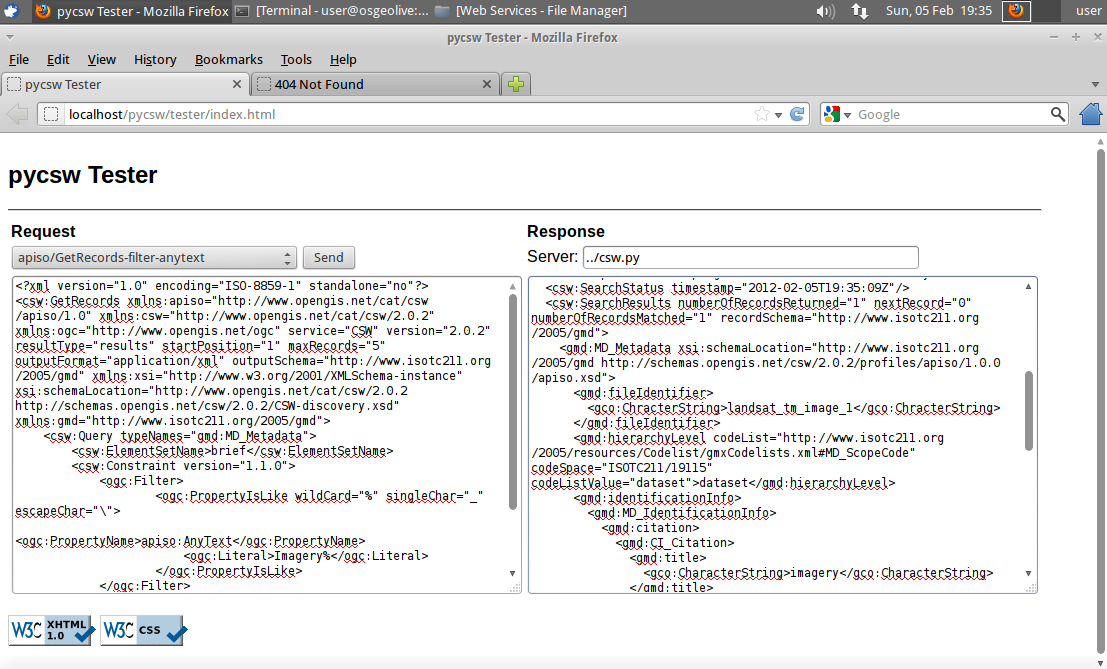Viewport: 1107px width, 669px height.
Task: Select the pycsw Tester tab
Action: click(x=124, y=84)
